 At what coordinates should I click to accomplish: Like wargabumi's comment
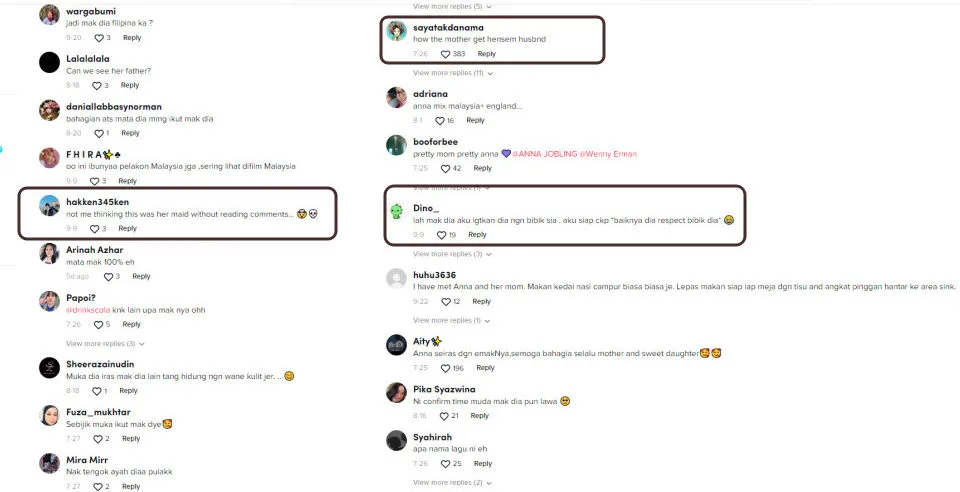[99, 38]
